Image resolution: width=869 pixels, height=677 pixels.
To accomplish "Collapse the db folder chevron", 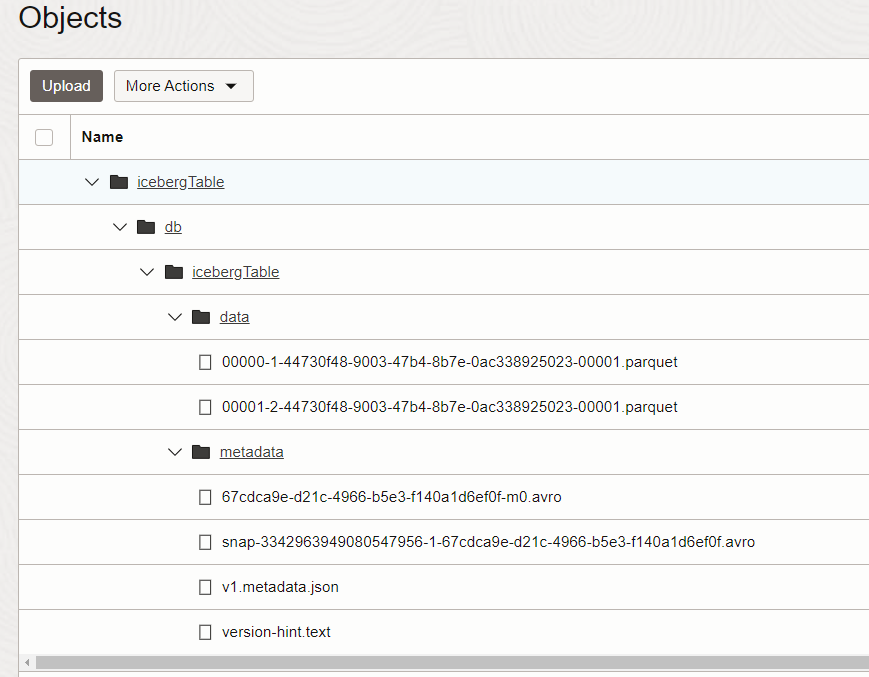I will click(x=120, y=227).
